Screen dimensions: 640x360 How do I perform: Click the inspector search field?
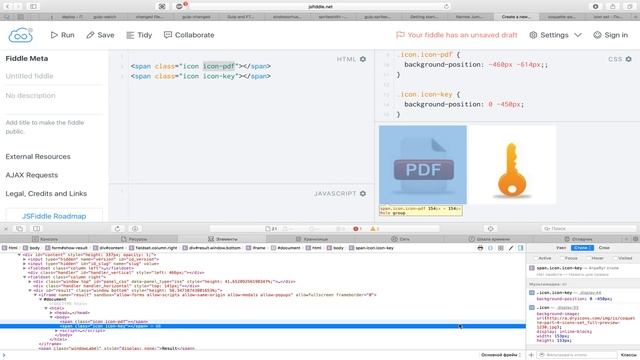coord(588,229)
